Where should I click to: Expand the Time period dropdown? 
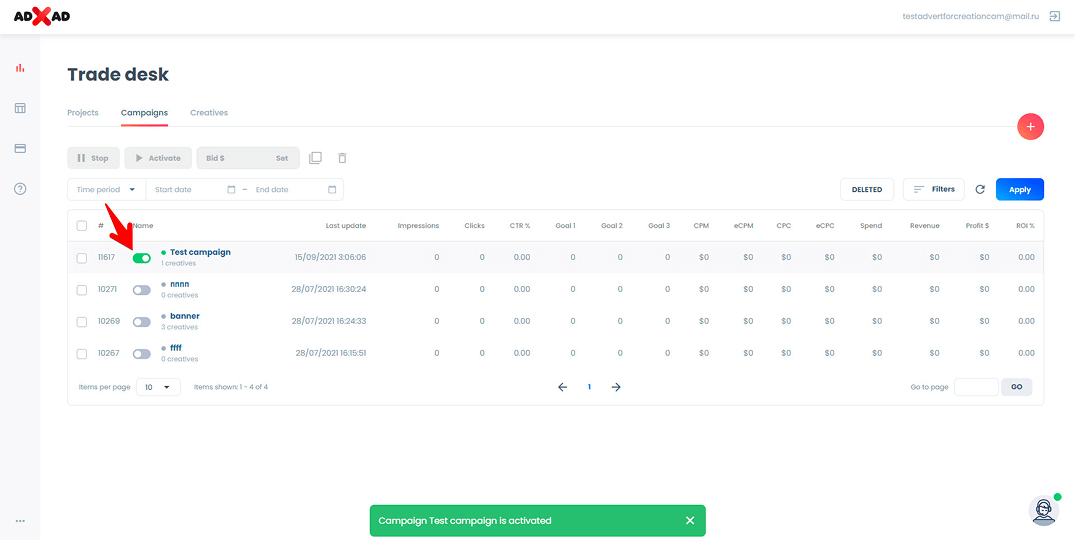(106, 189)
